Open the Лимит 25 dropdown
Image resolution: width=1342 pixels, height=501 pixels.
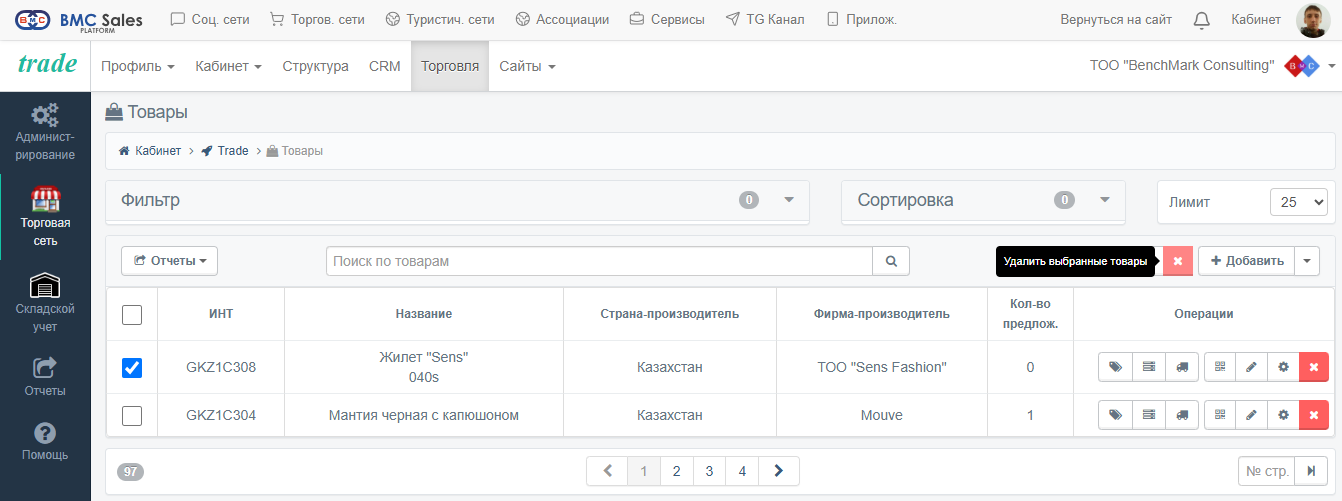pos(1298,201)
